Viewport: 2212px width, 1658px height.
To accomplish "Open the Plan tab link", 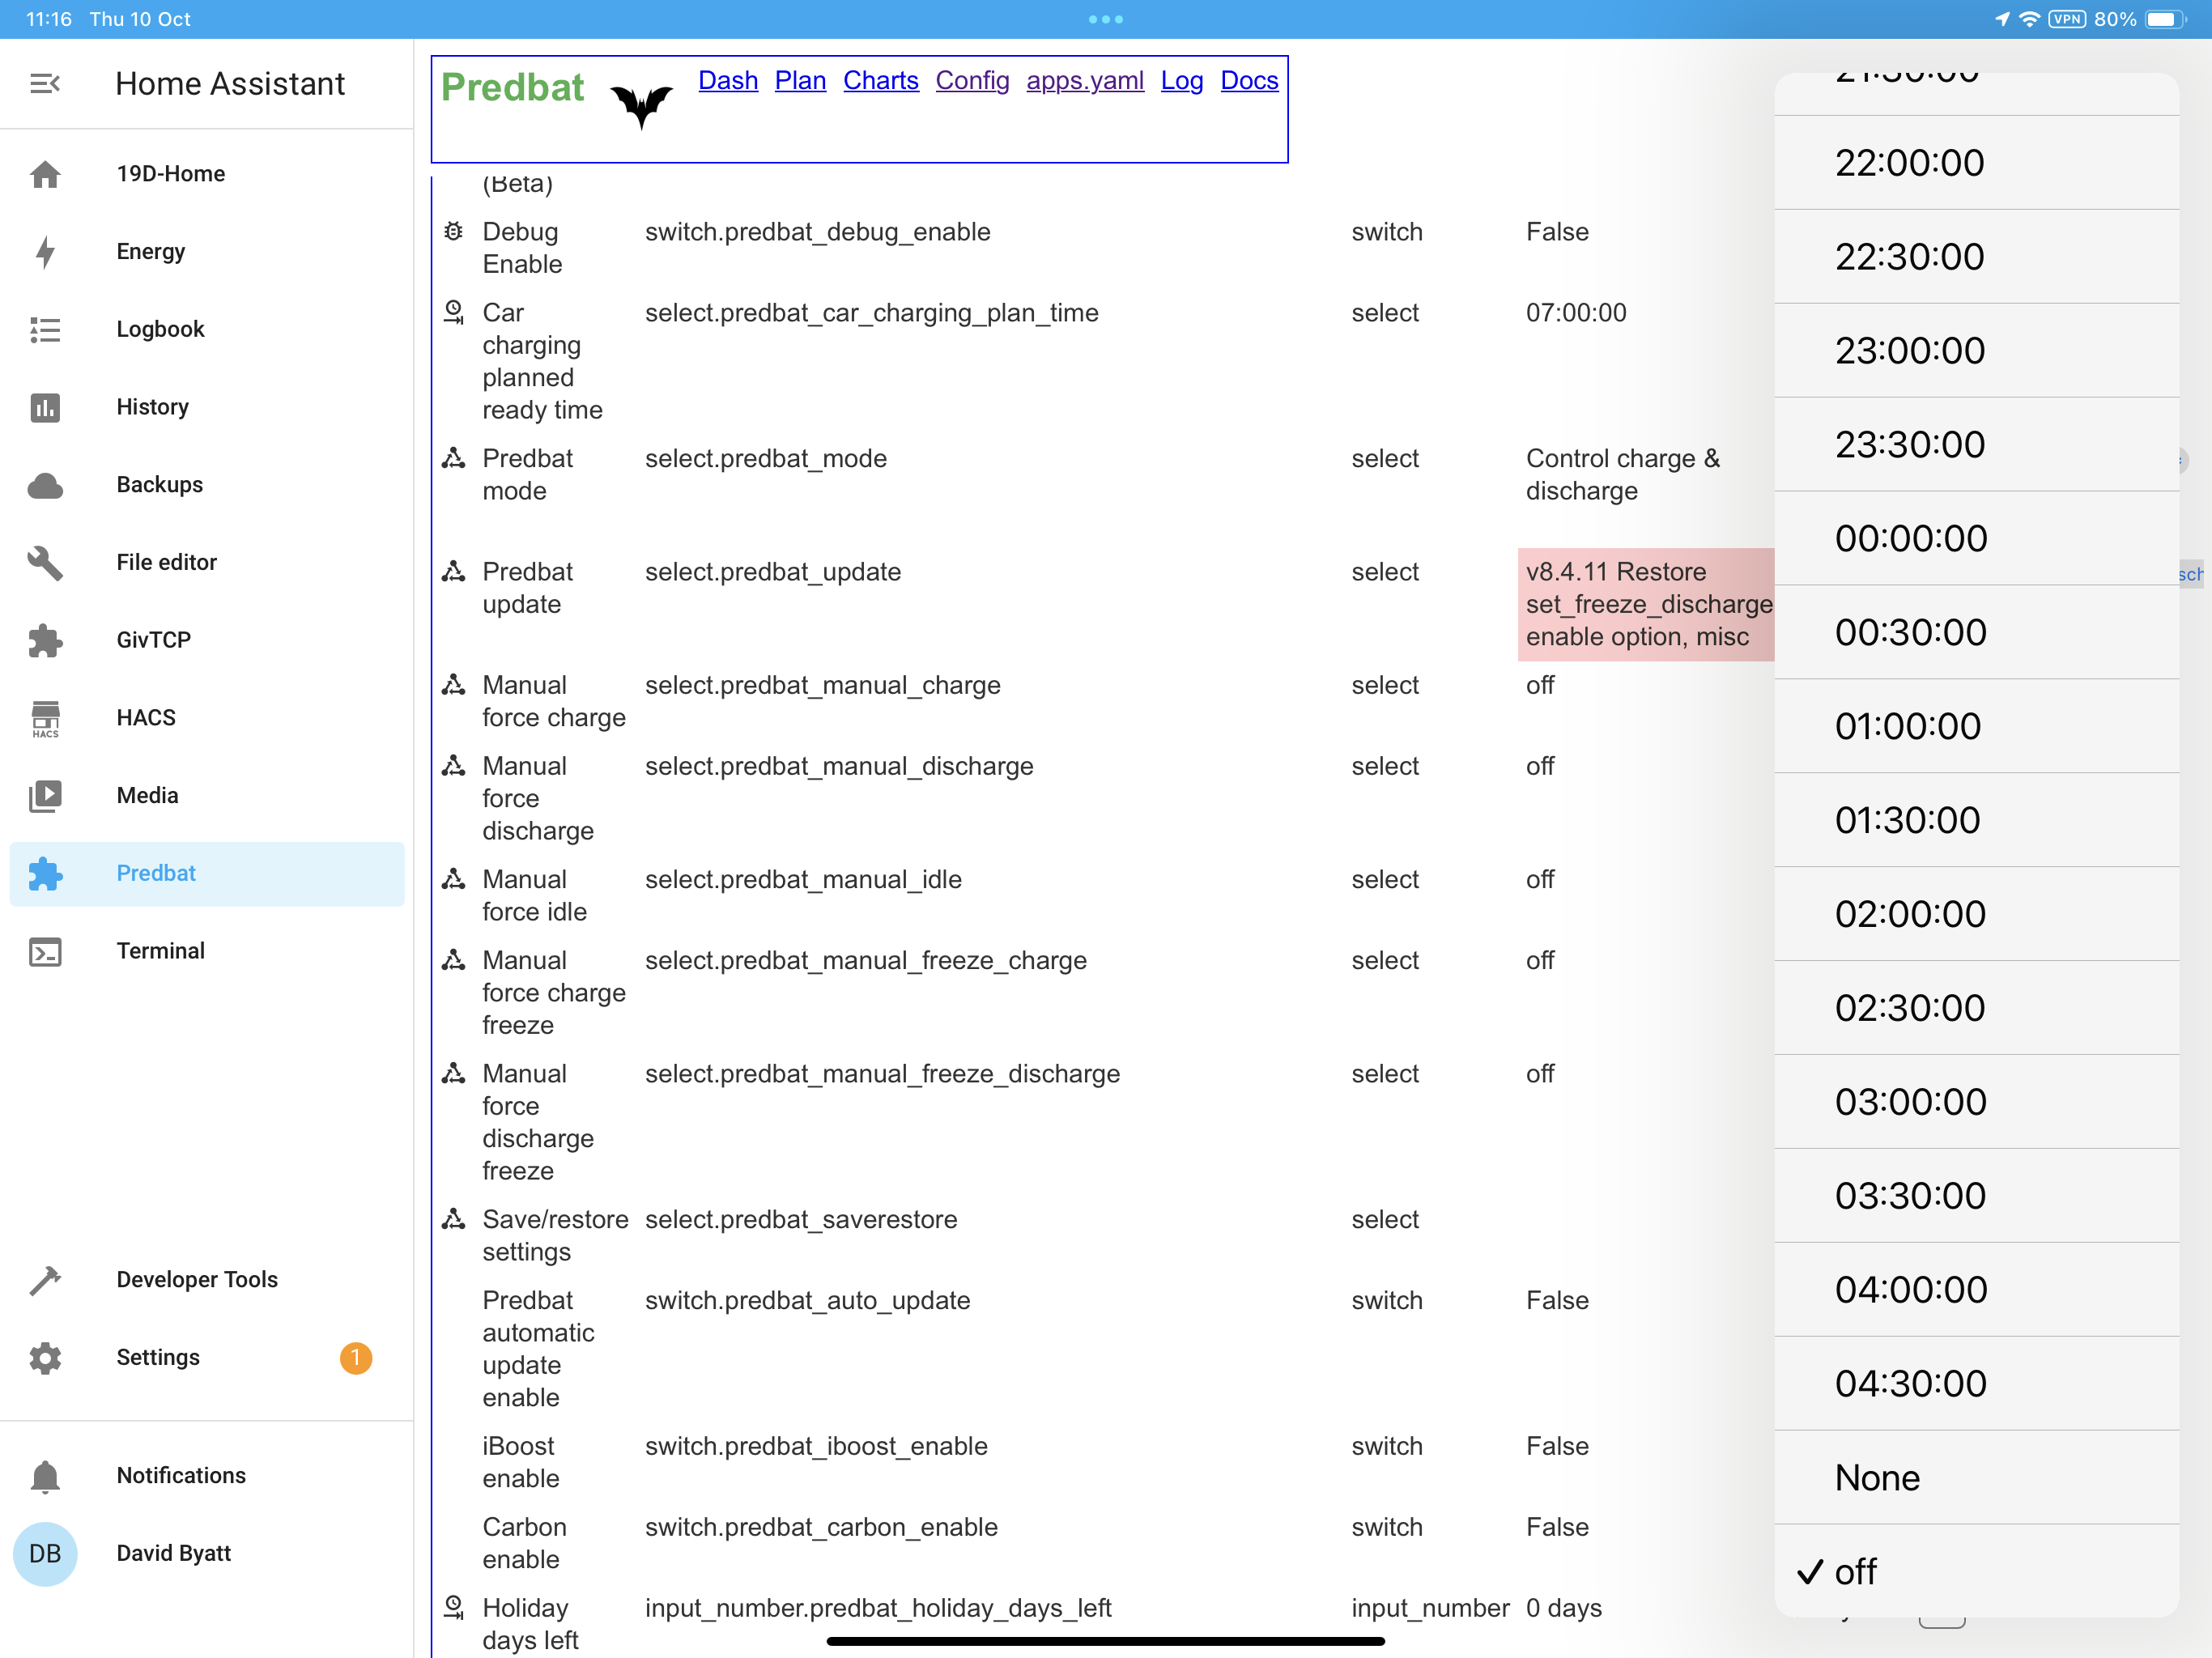I will (800, 80).
